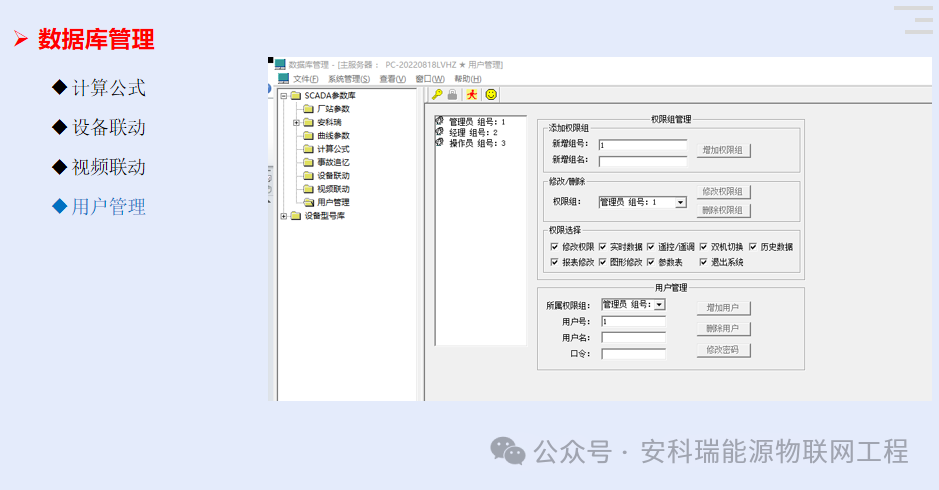Viewport: 939px width, 490px height.
Task: Open the 窗口(W) menu
Action: tap(430, 79)
